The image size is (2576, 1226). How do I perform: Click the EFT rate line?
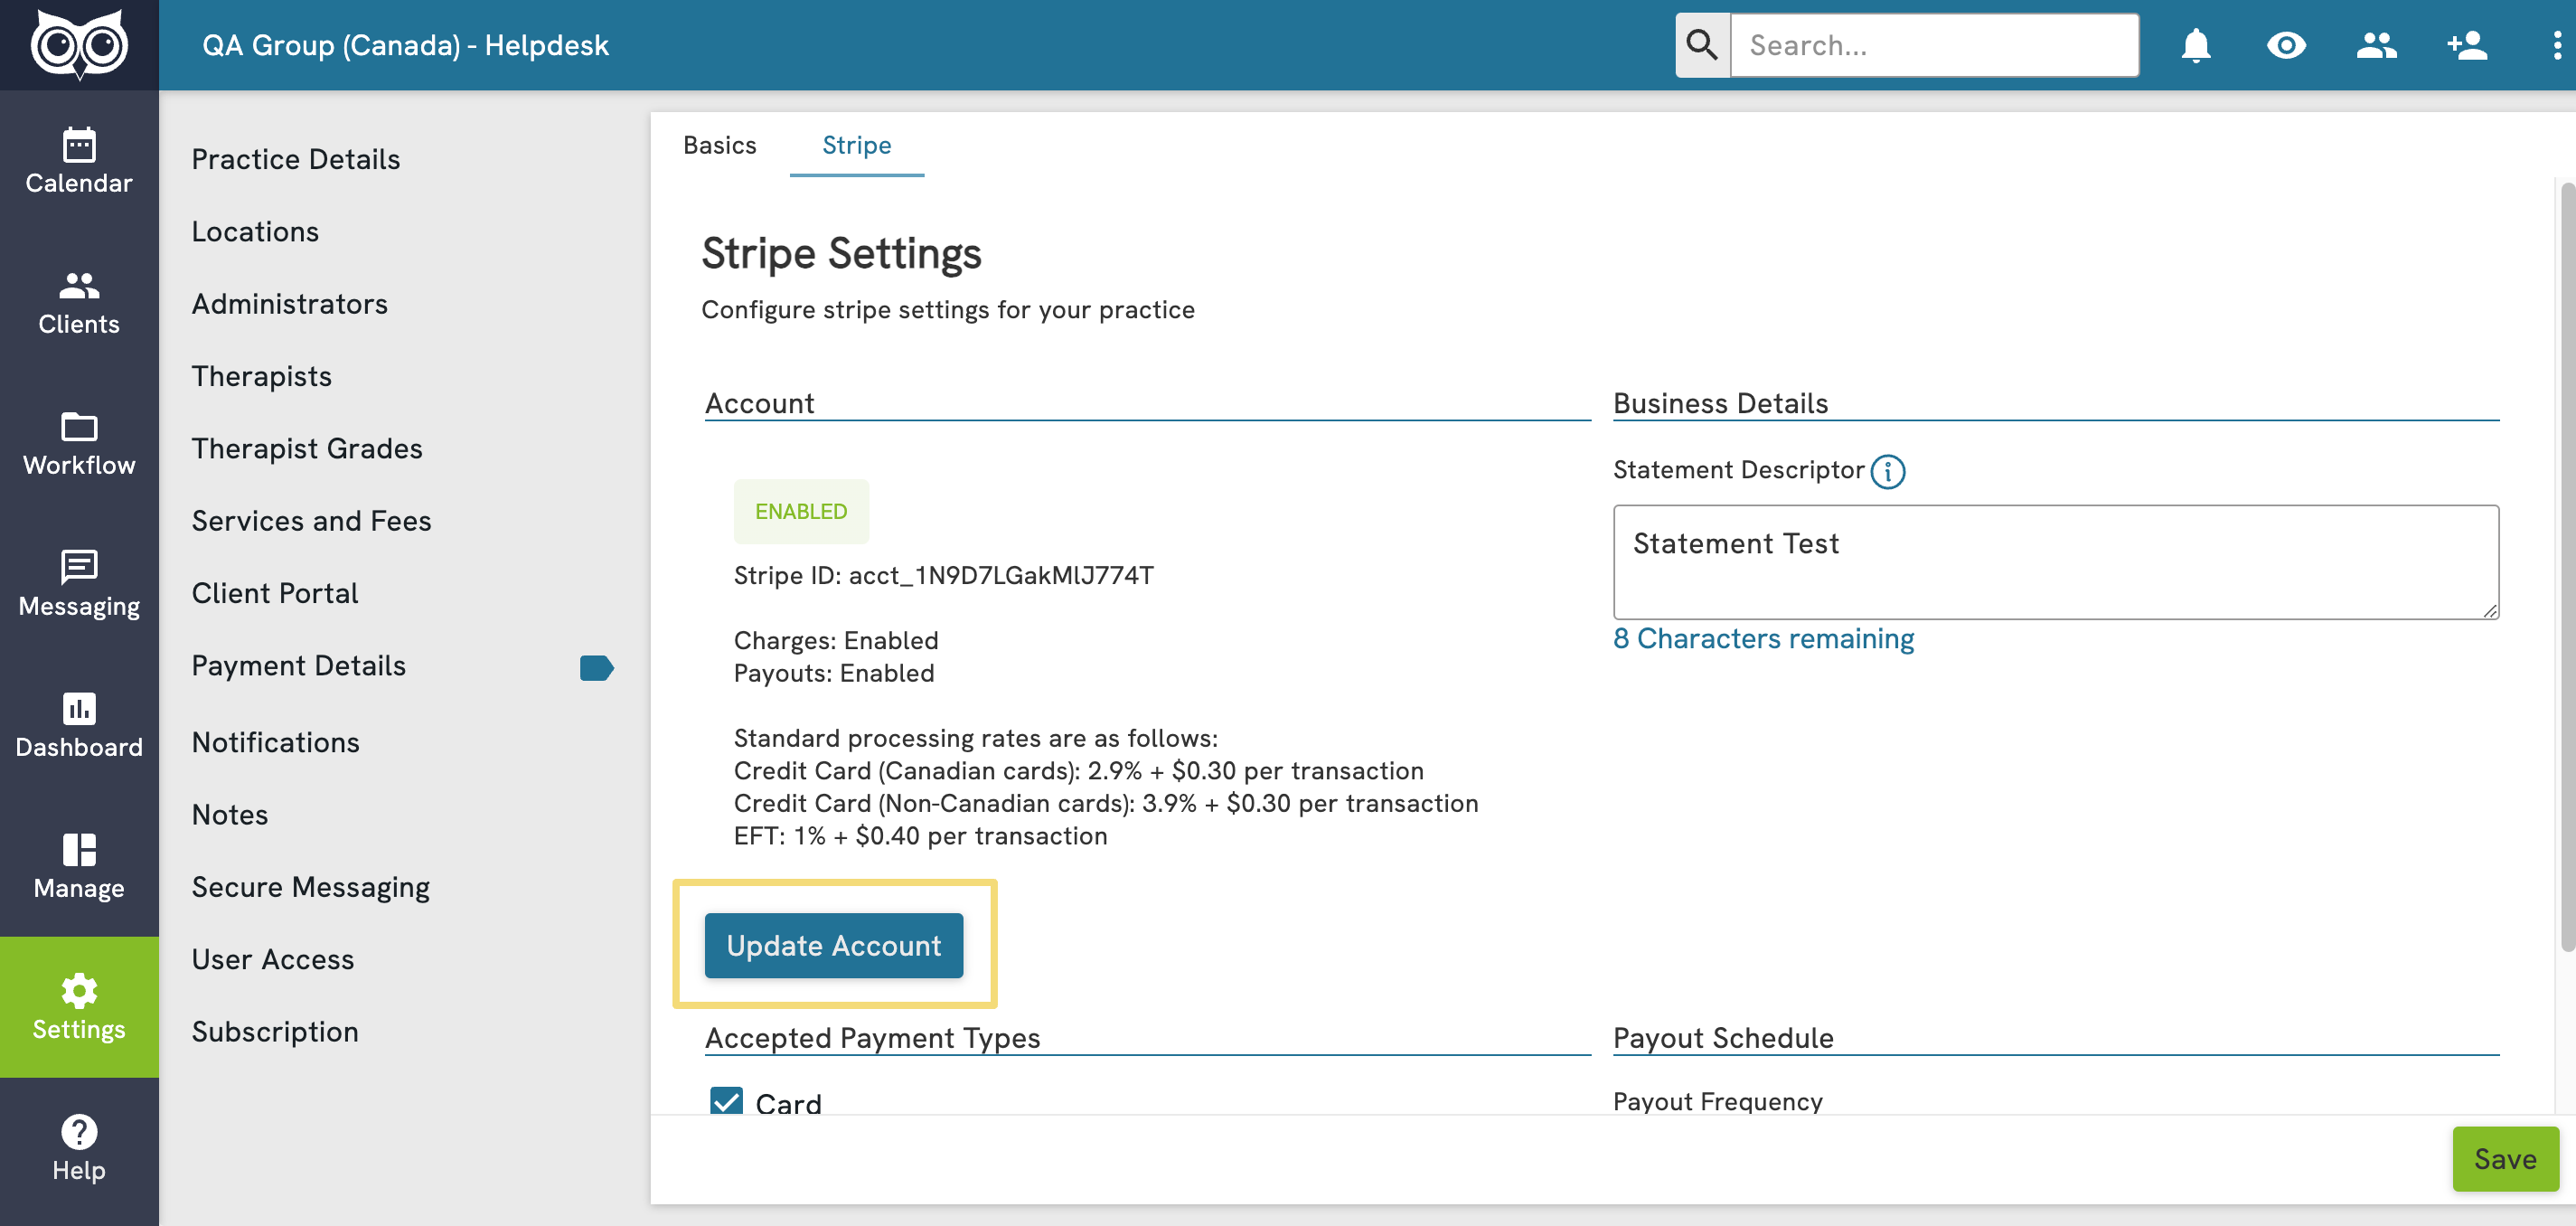click(x=920, y=835)
